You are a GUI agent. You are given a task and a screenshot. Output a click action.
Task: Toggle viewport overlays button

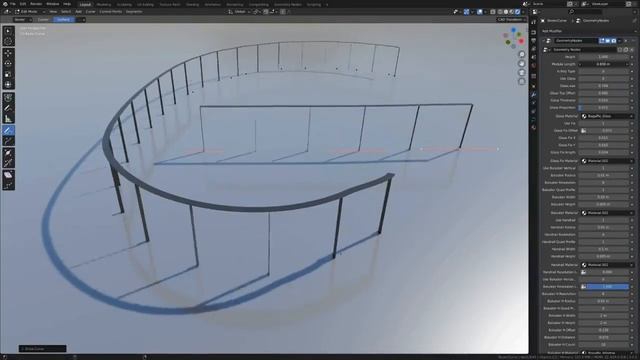pos(480,12)
